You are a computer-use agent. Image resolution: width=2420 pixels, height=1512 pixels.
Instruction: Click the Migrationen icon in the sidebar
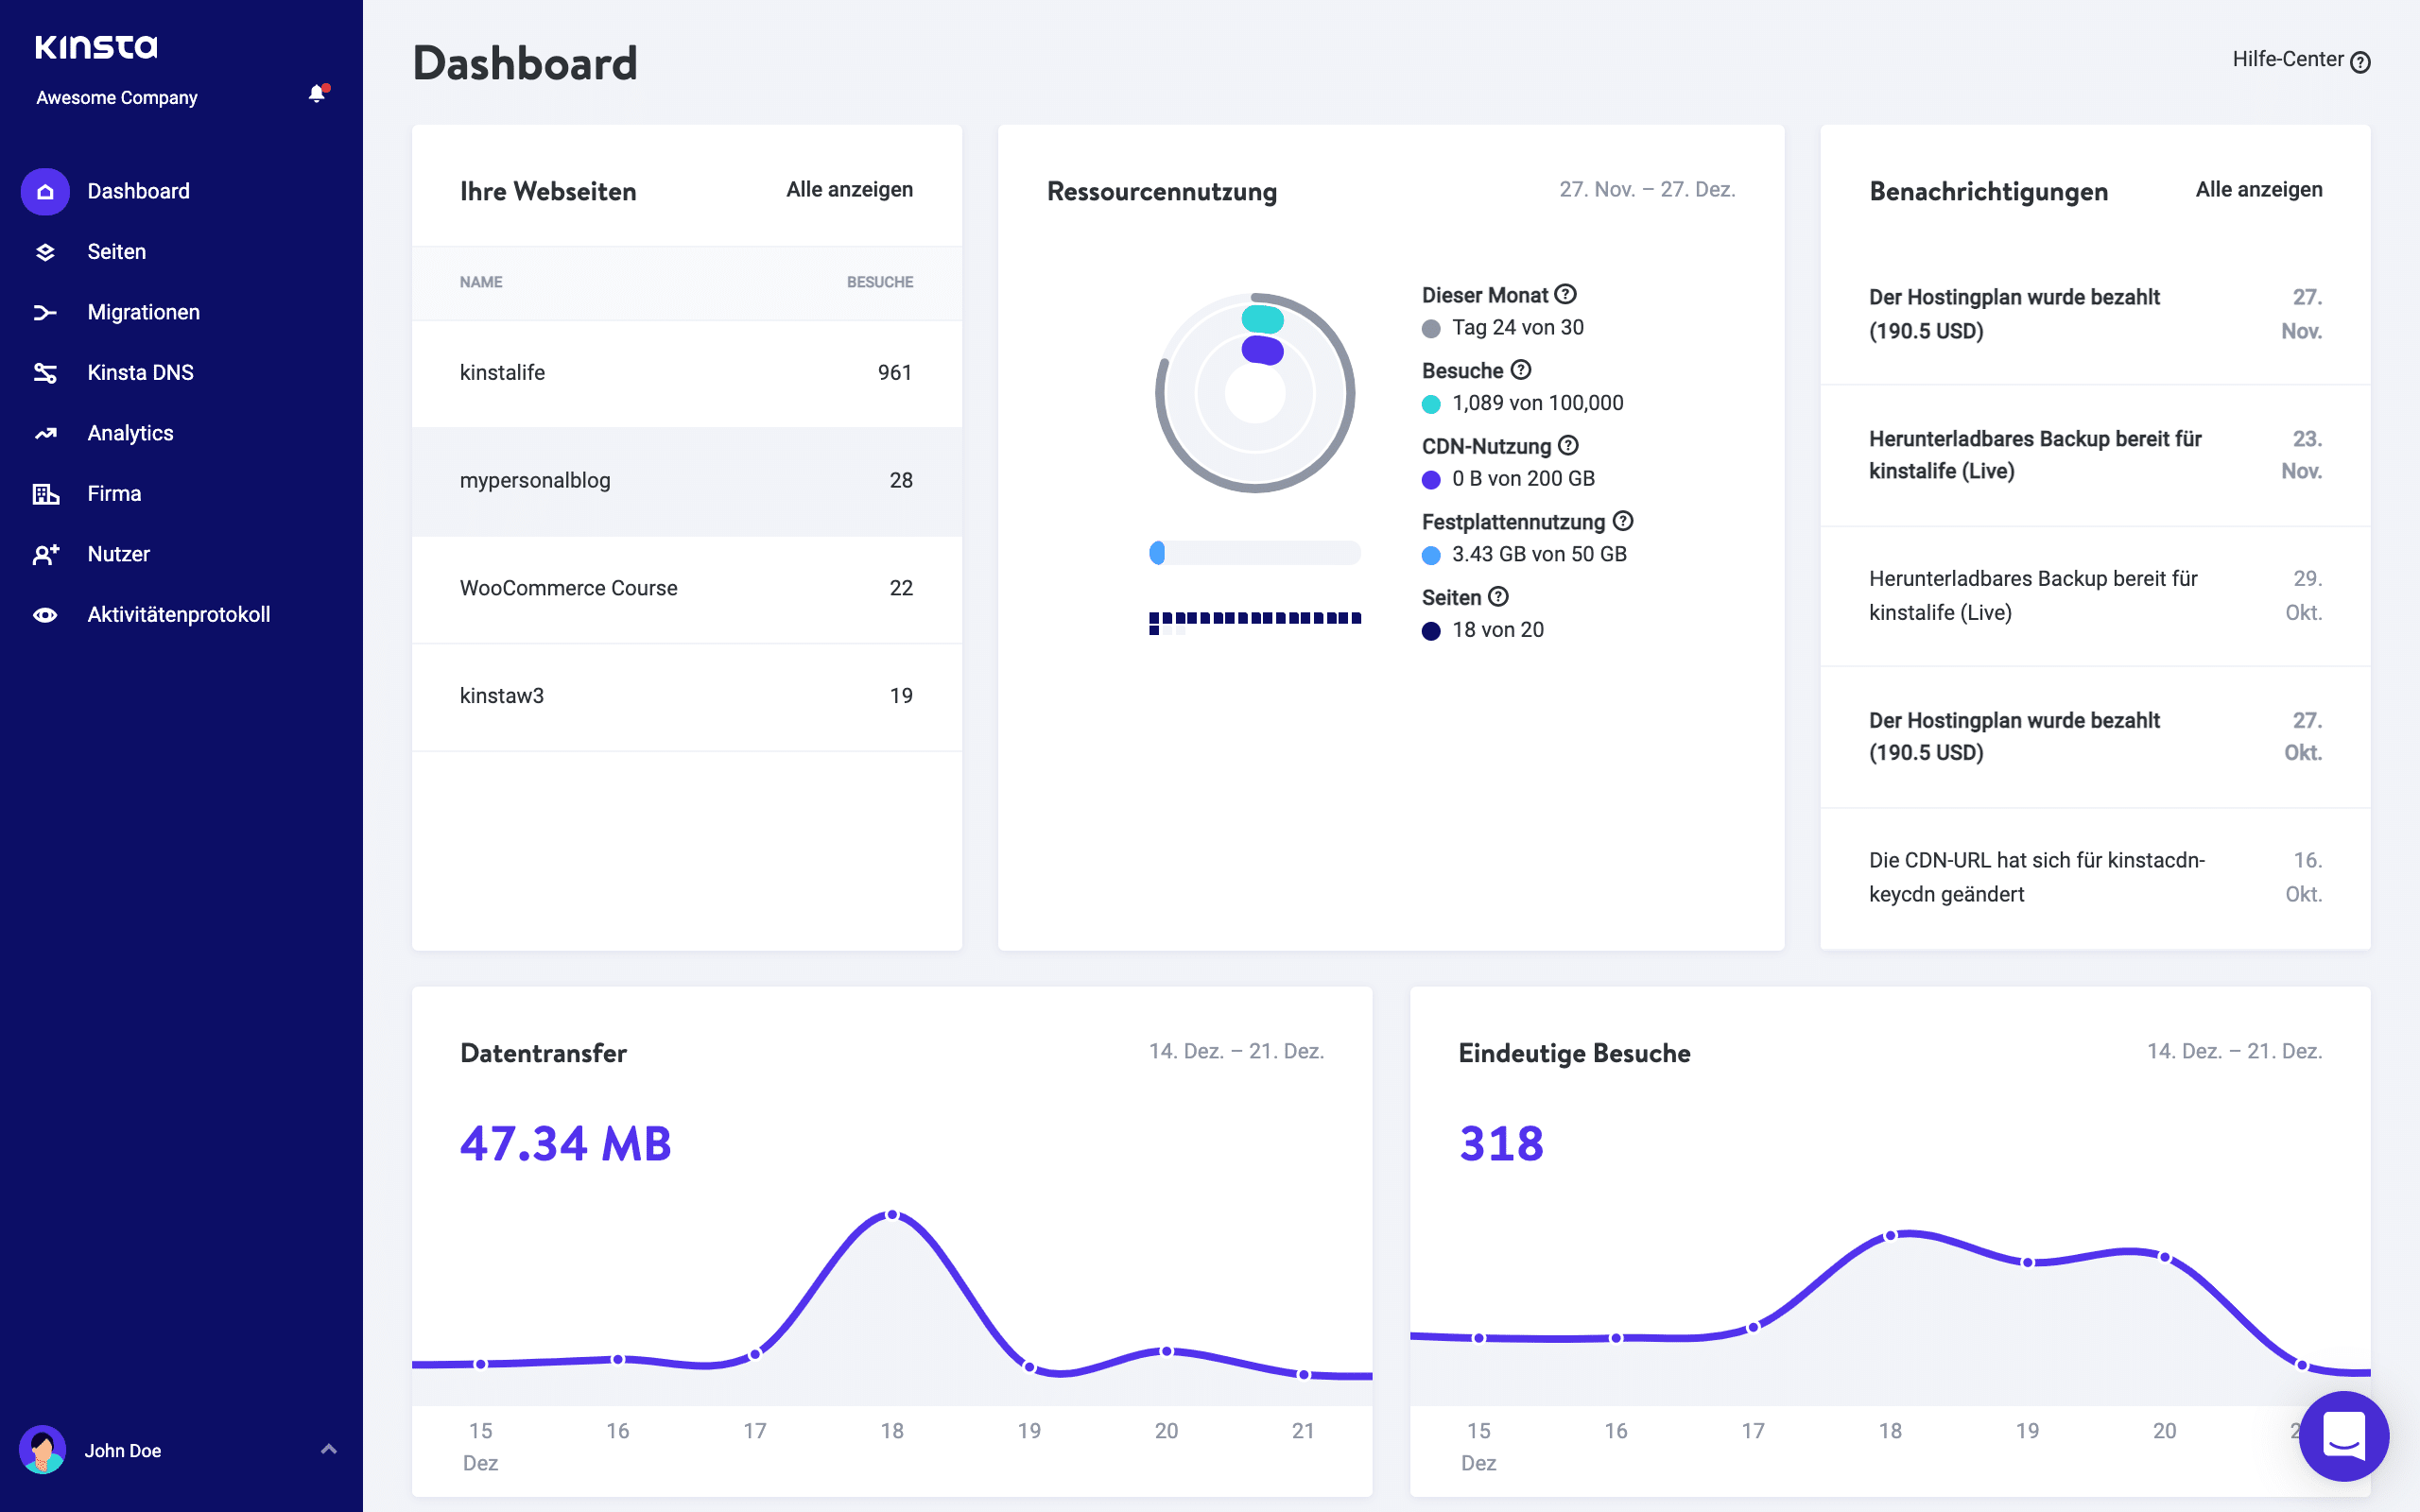click(x=44, y=312)
